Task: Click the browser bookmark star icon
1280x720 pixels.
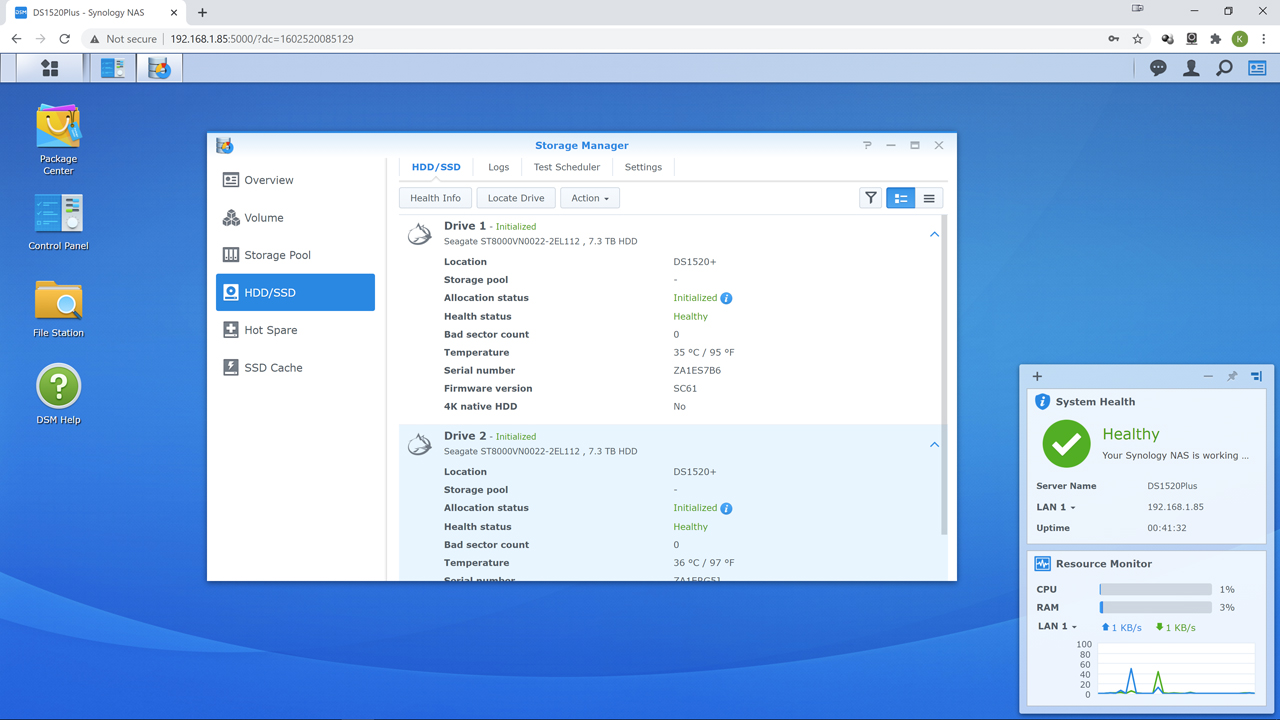Action: pos(1138,39)
